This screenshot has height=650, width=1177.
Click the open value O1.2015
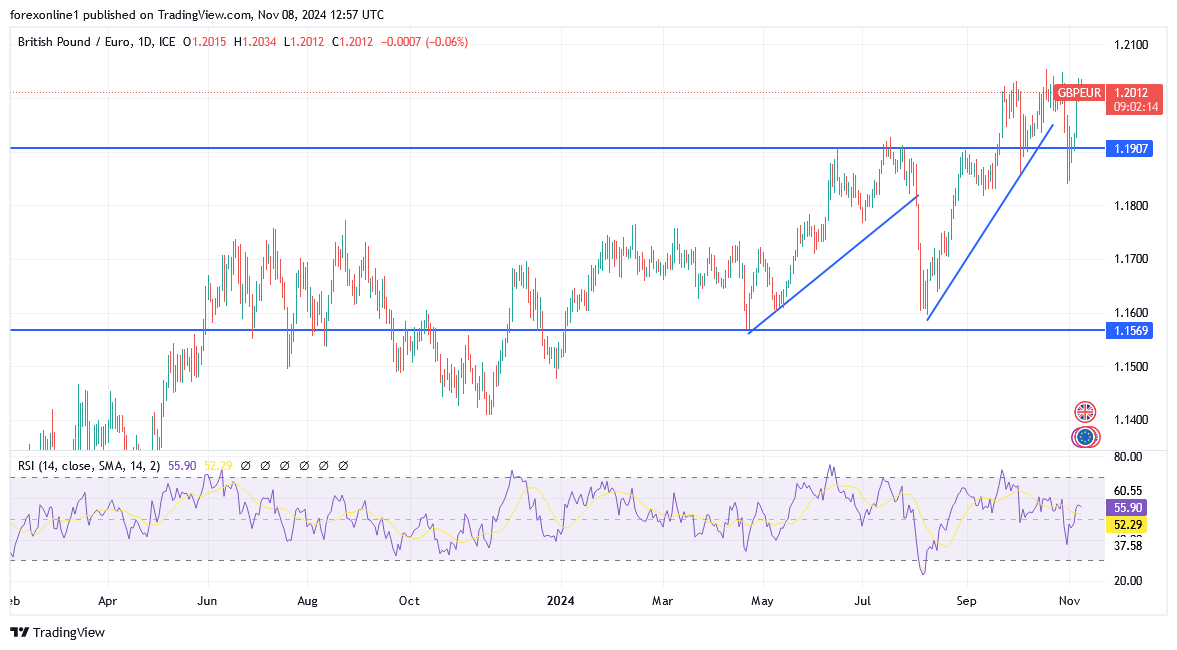pyautogui.click(x=204, y=42)
